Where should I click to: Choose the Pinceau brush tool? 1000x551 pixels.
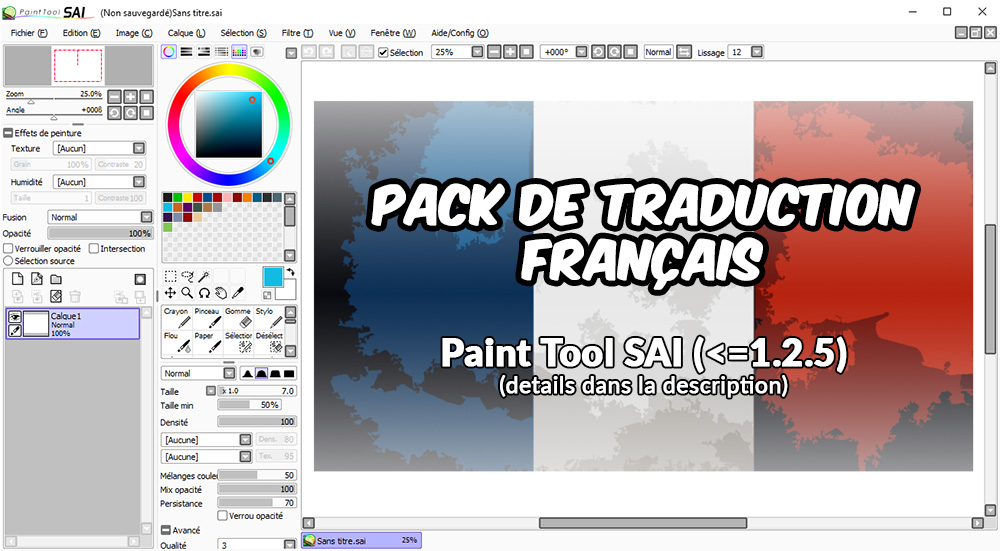tap(207, 318)
